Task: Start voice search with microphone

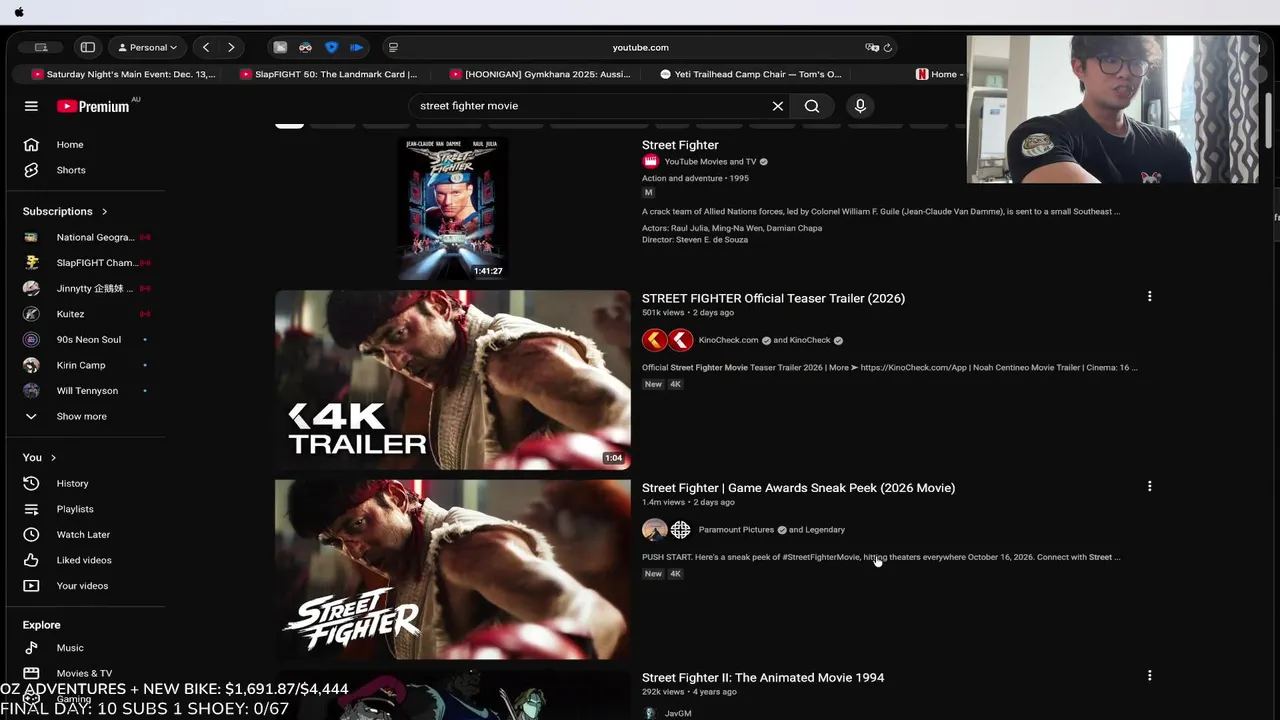Action: click(x=860, y=106)
